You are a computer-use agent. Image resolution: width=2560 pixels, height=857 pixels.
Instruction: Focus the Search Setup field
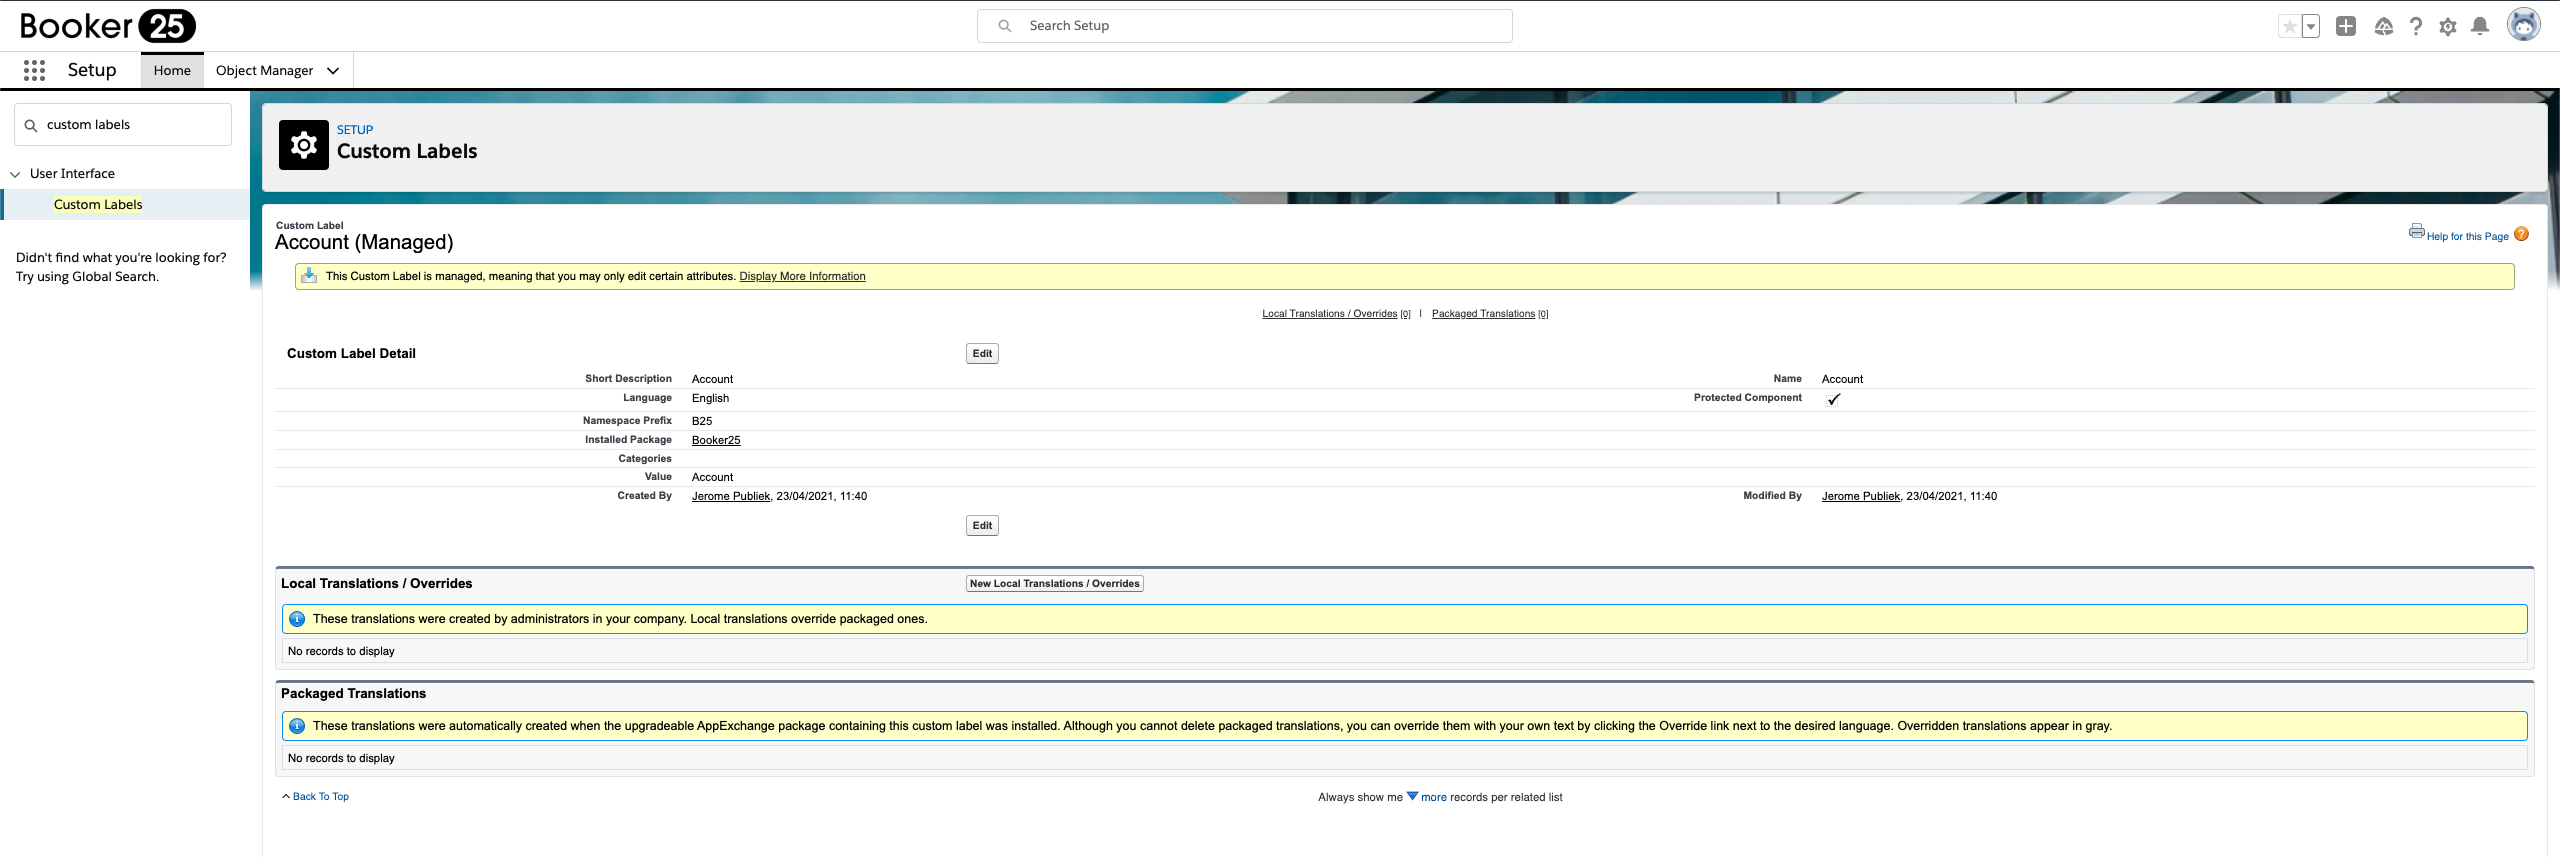[x=1244, y=26]
